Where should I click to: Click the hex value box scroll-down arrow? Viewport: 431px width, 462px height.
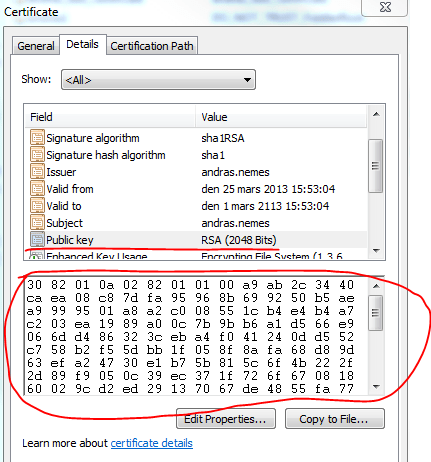pyautogui.click(x=376, y=387)
